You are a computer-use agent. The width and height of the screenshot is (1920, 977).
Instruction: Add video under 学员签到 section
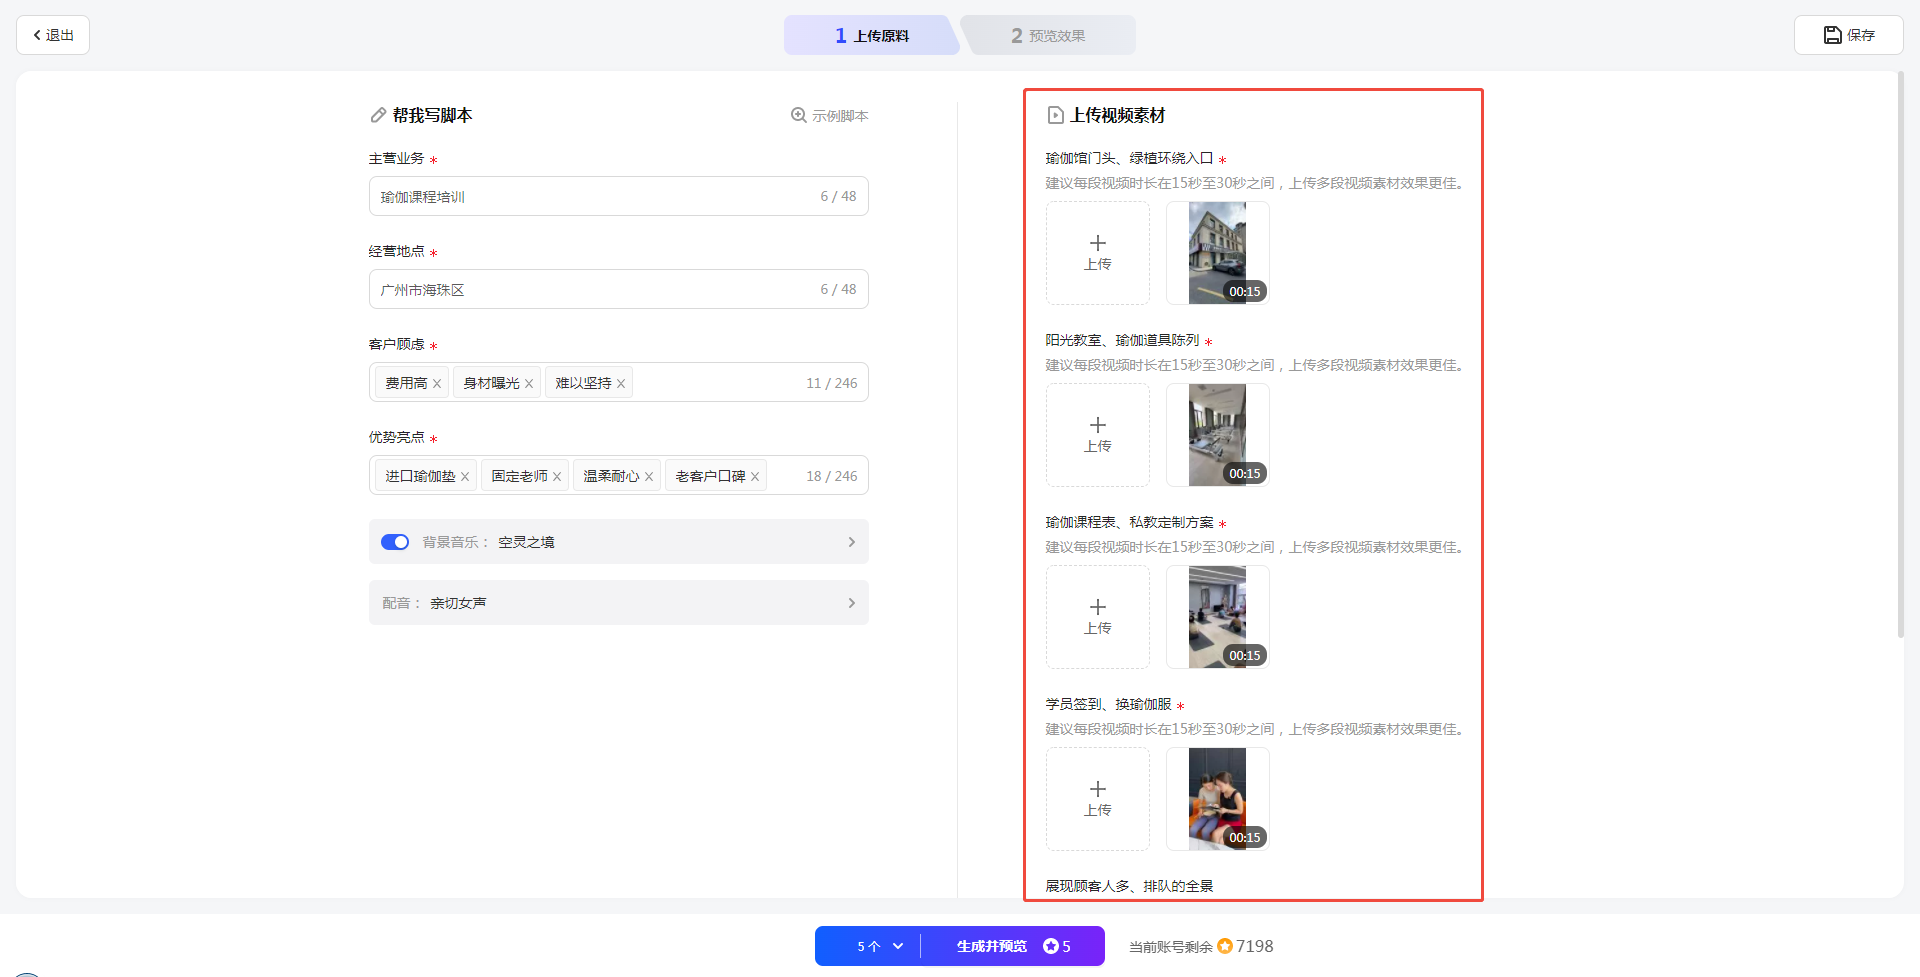click(1097, 799)
